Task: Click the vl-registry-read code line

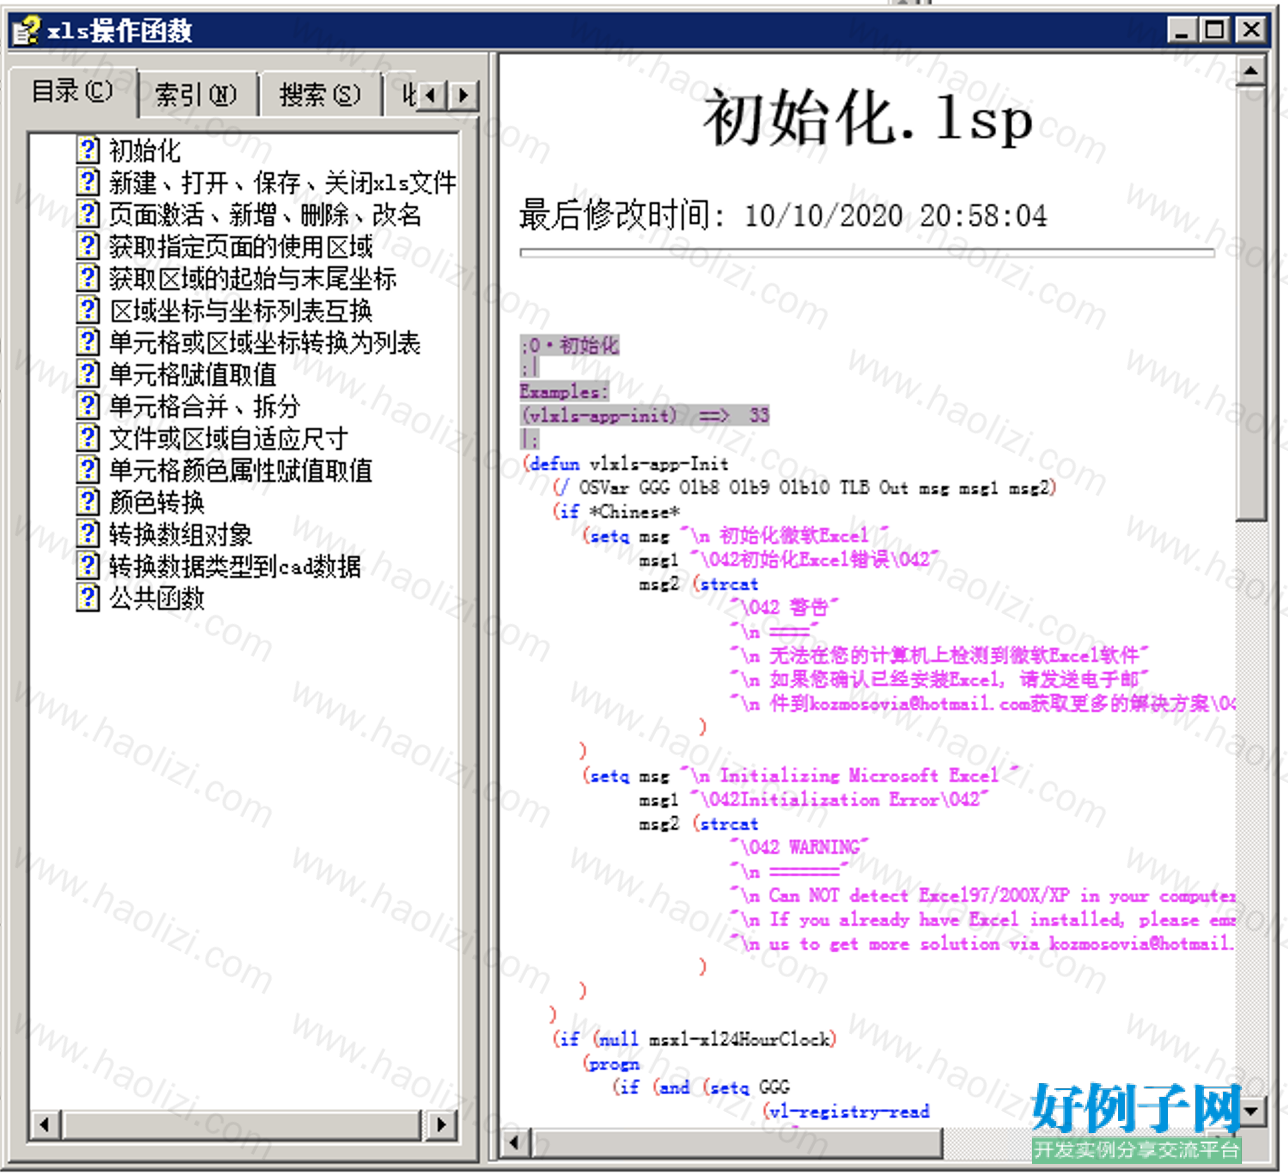Action: click(846, 1111)
